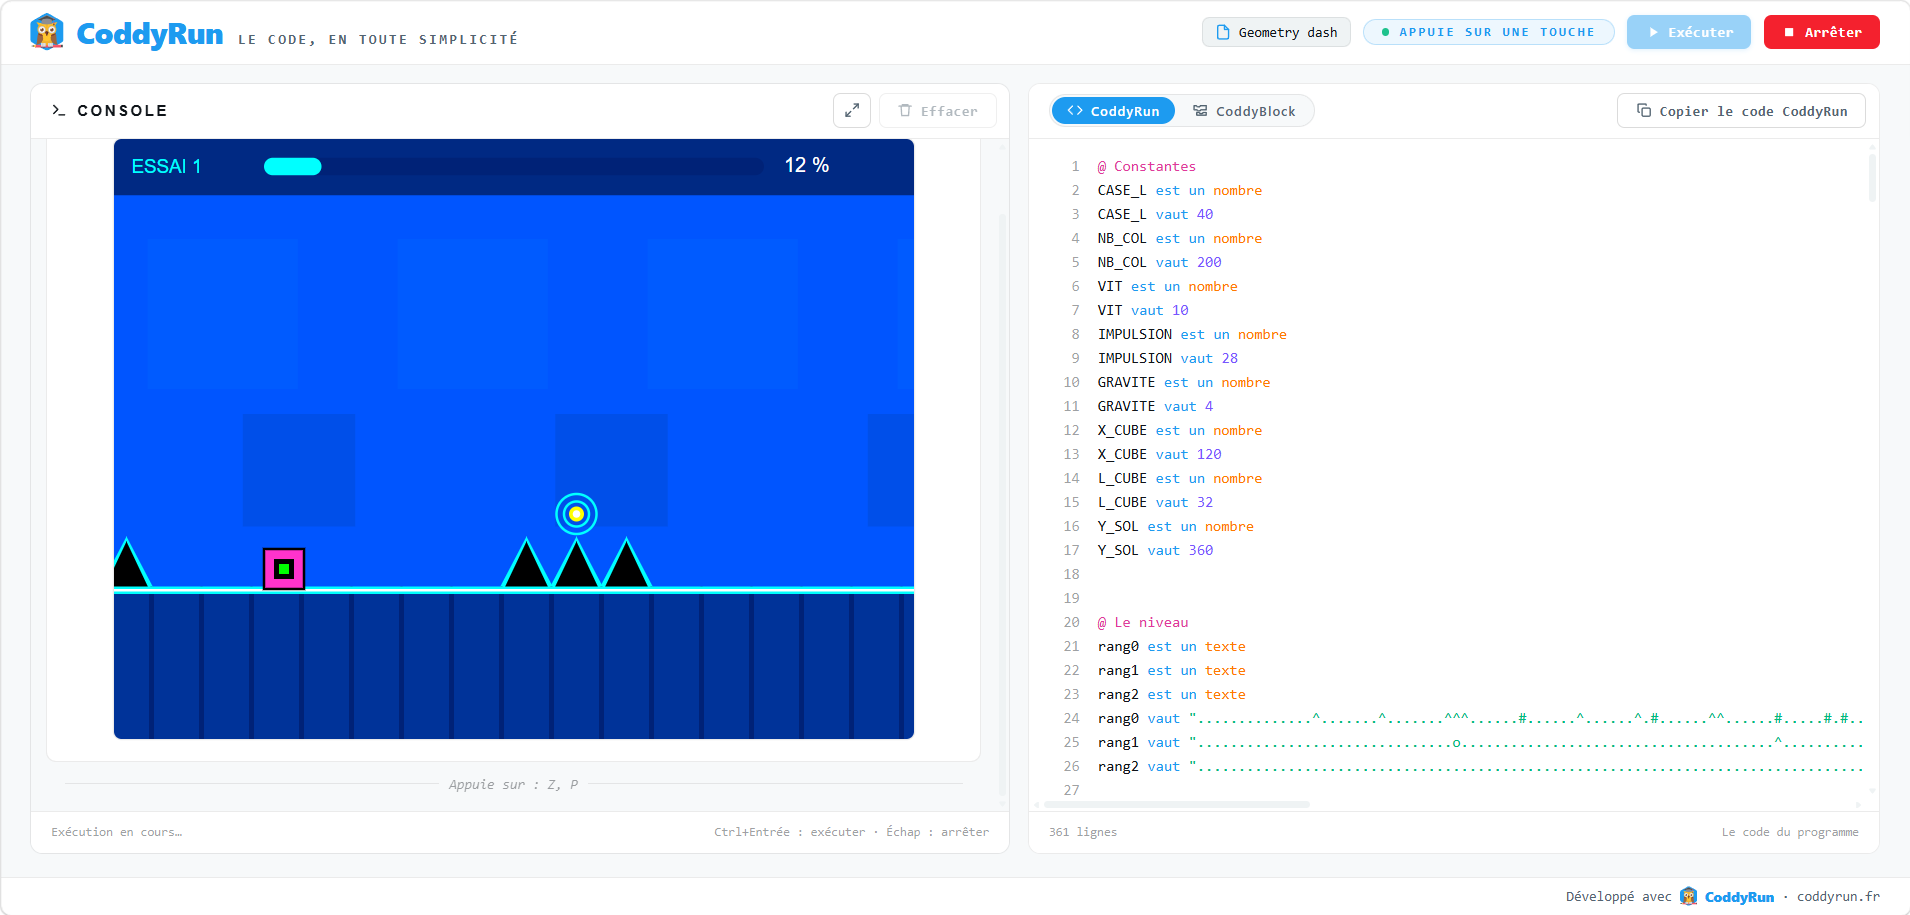Click the yellow jump orb in game
The height and width of the screenshot is (915, 1910).
coord(576,514)
